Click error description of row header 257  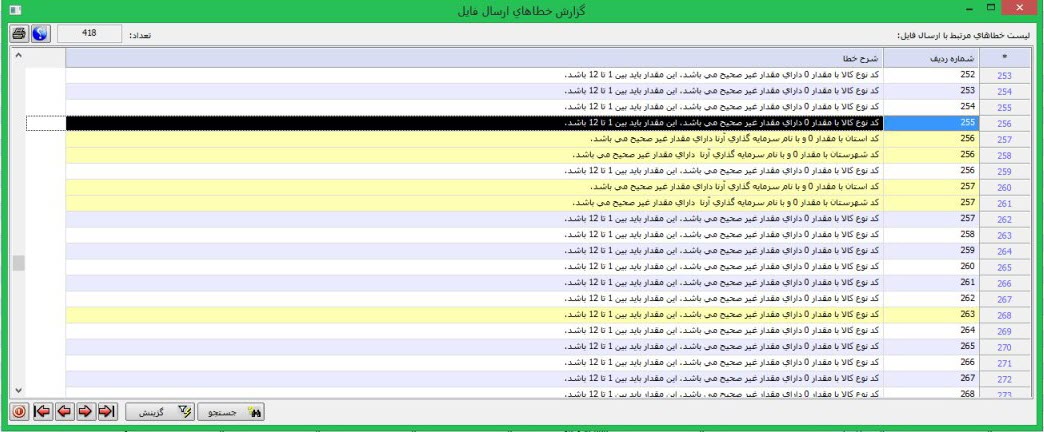click(x=474, y=139)
